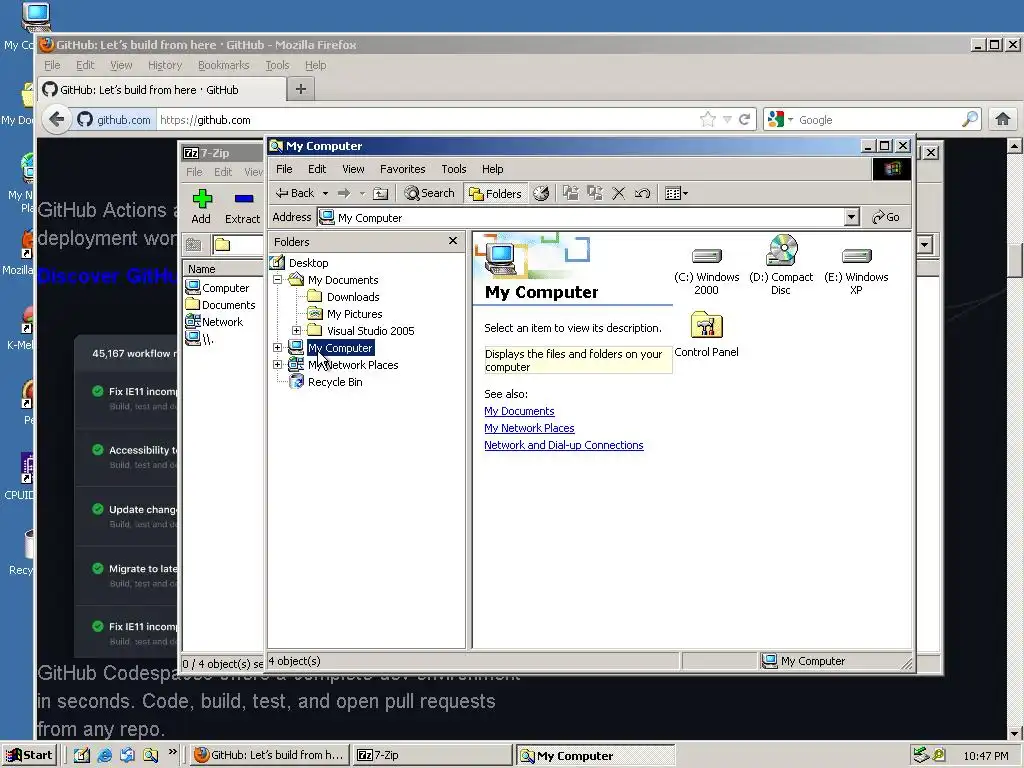
Task: Expand the Quick Launch chevron
Action: (172, 752)
